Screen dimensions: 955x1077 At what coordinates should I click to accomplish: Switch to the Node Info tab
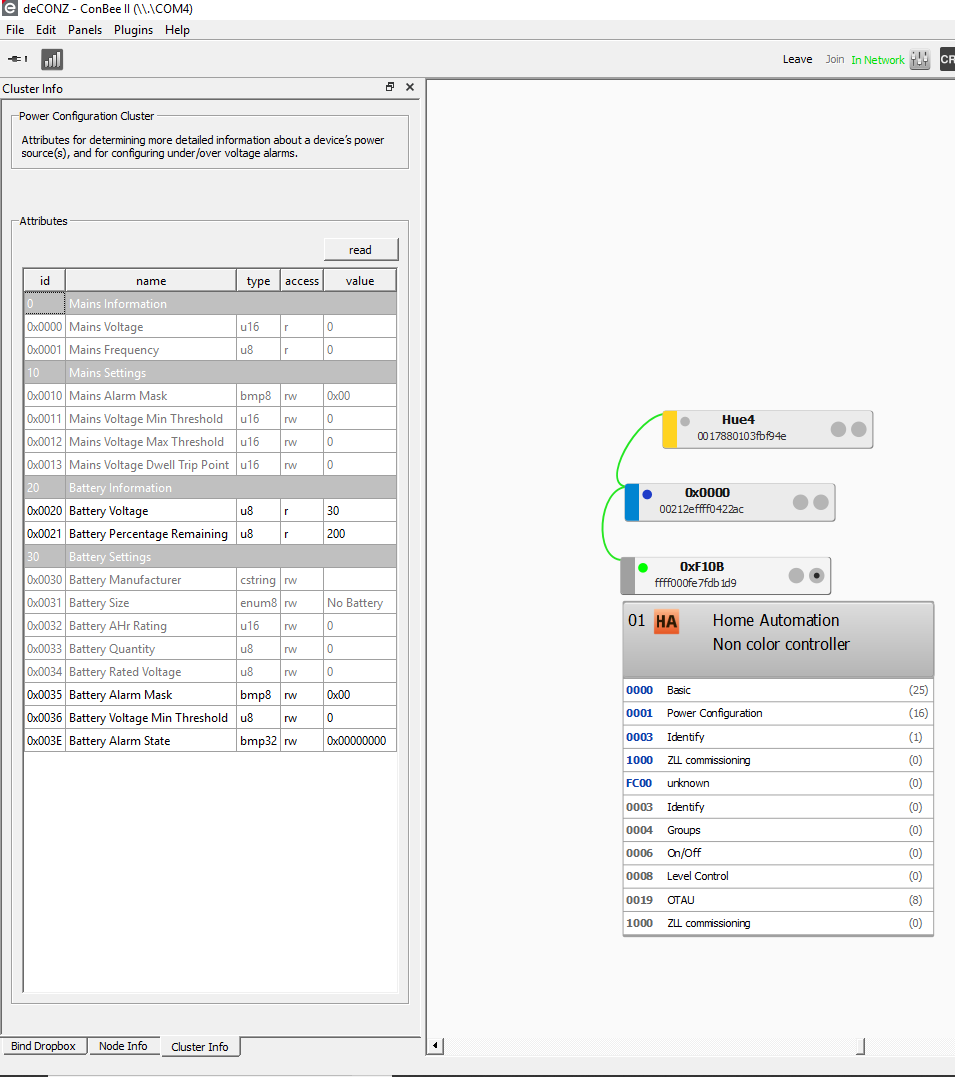(x=124, y=1046)
